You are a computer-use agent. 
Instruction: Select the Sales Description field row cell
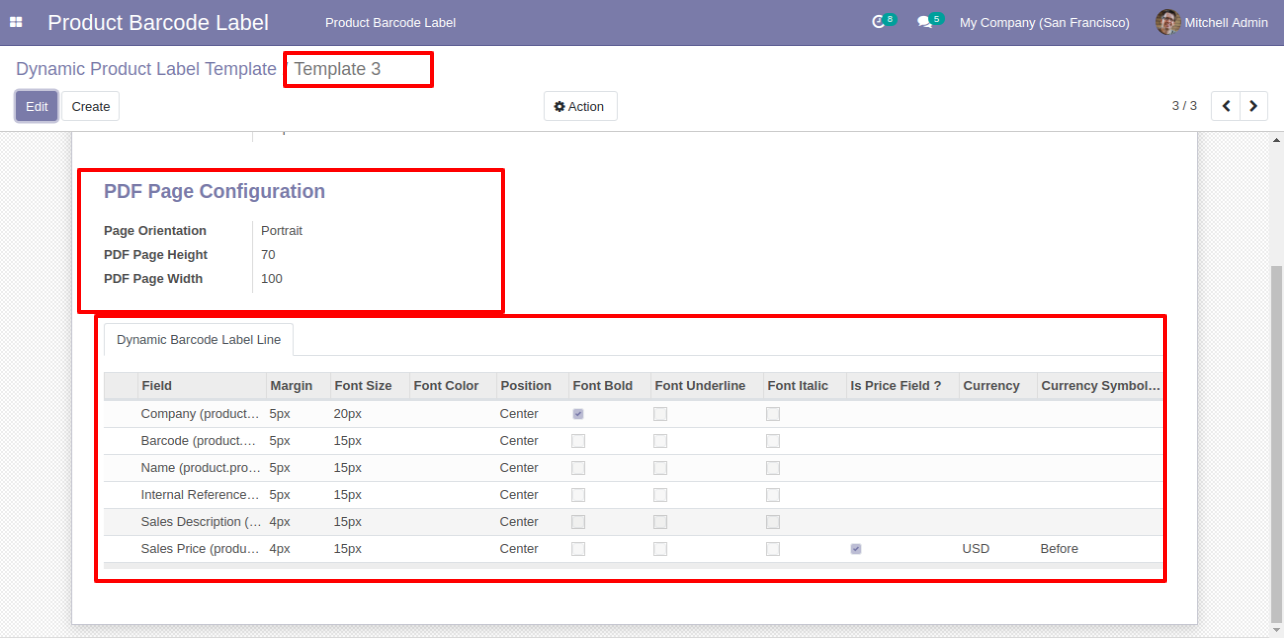coord(201,522)
